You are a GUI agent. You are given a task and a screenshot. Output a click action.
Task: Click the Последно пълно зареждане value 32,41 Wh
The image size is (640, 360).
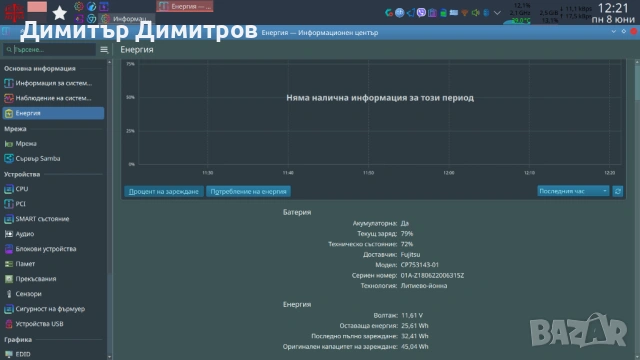click(415, 336)
